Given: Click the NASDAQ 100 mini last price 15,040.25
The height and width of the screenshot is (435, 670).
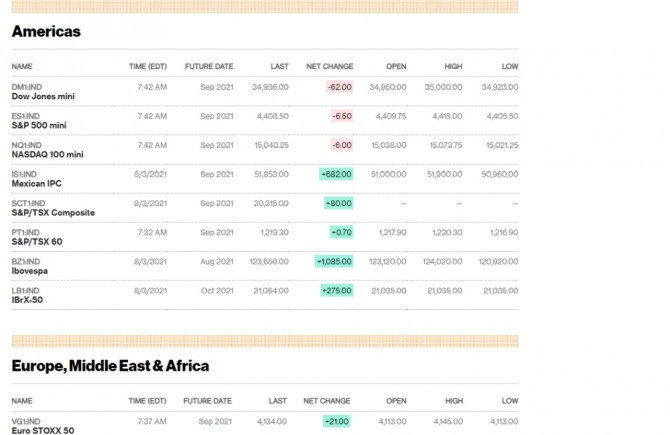Looking at the screenshot, I should (271, 145).
